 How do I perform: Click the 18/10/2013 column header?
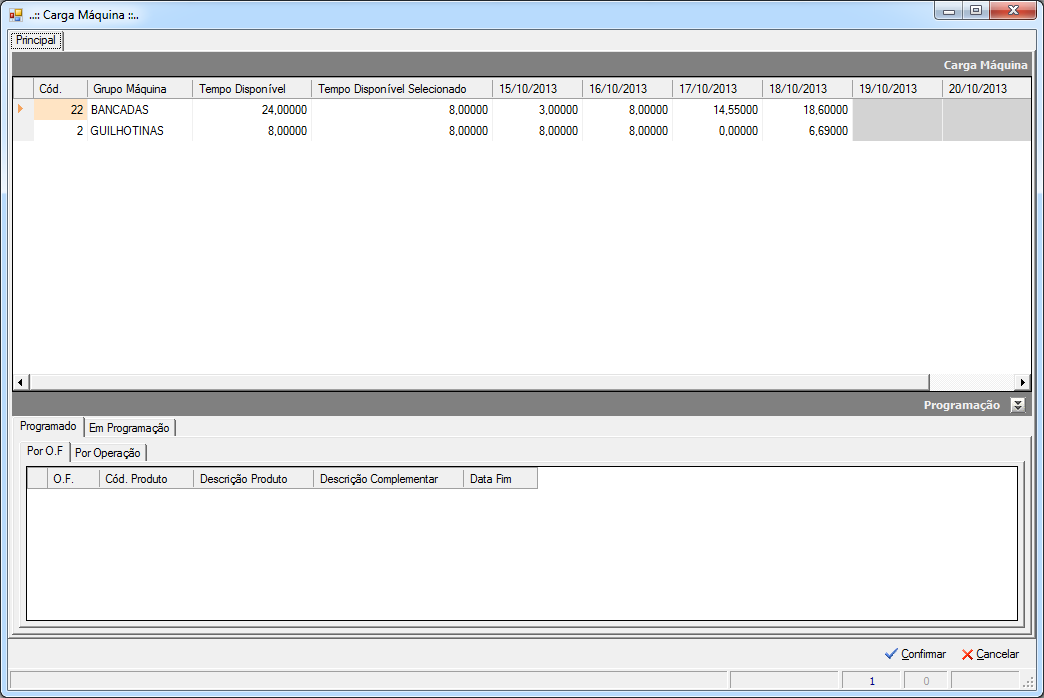807,89
